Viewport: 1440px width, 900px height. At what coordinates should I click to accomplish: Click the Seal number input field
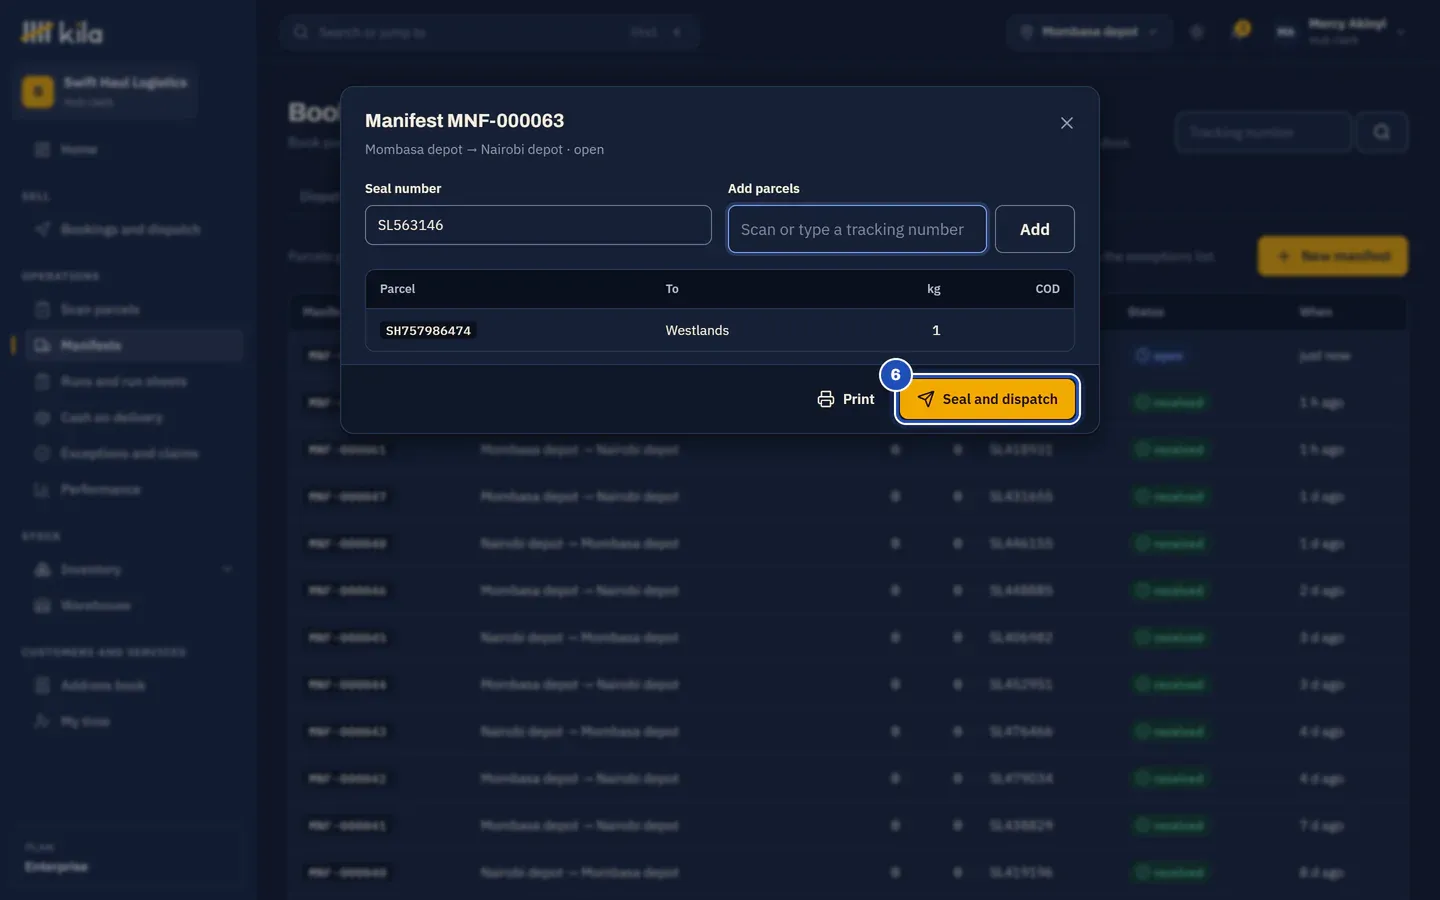pos(538,225)
